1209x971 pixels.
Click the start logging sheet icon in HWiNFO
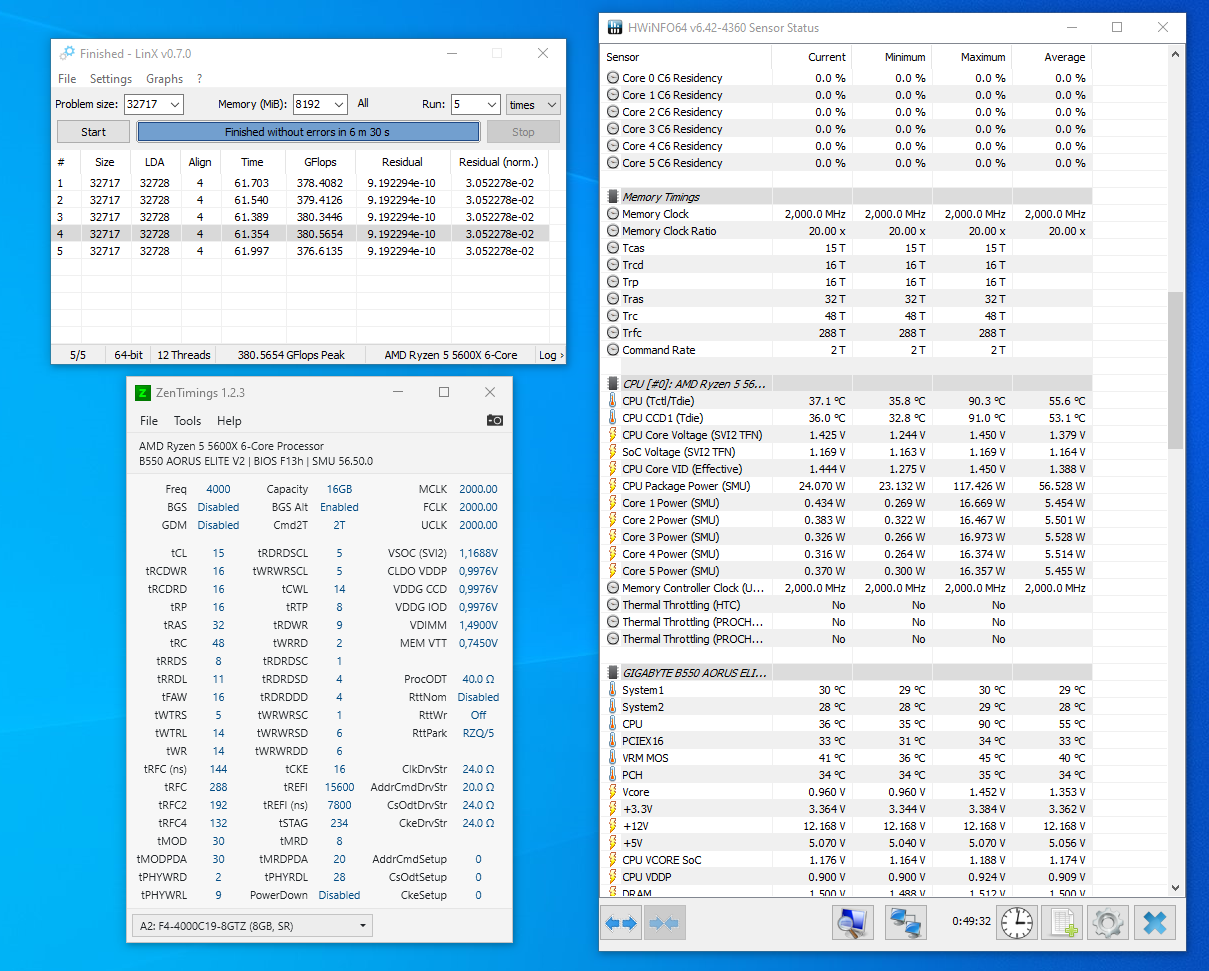click(x=1062, y=923)
